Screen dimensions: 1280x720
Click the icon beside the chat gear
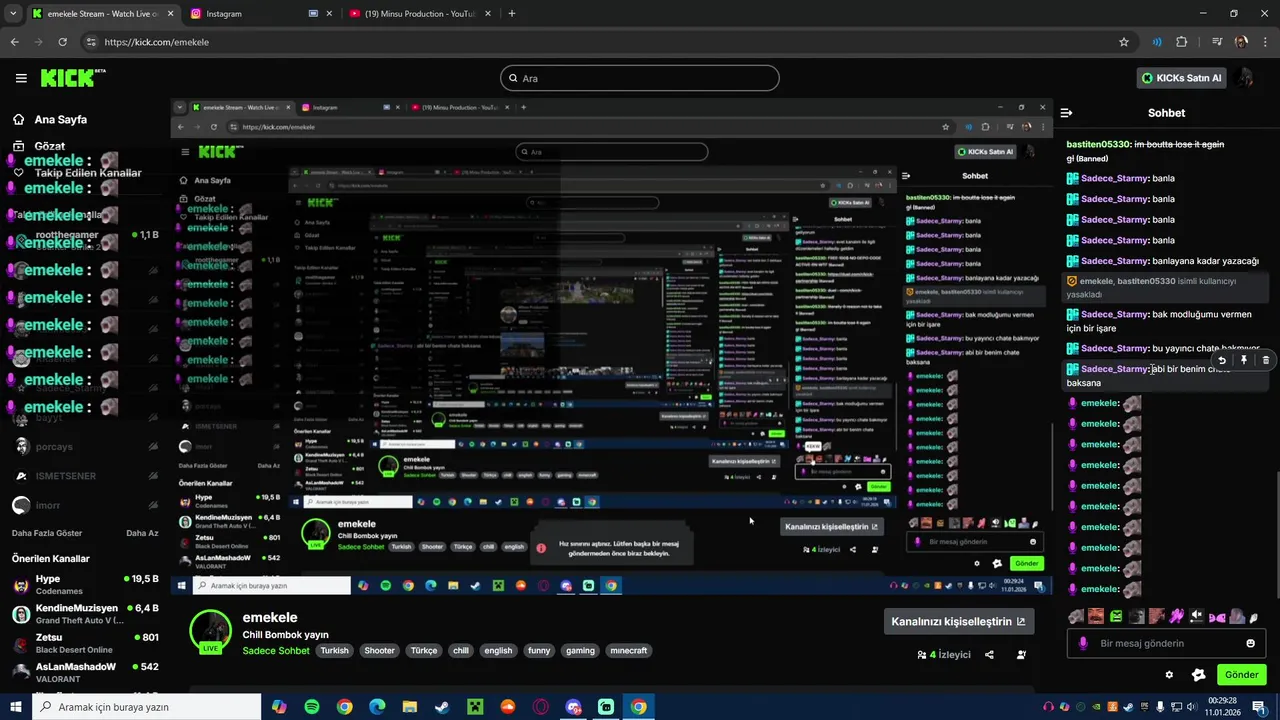coord(1198,675)
